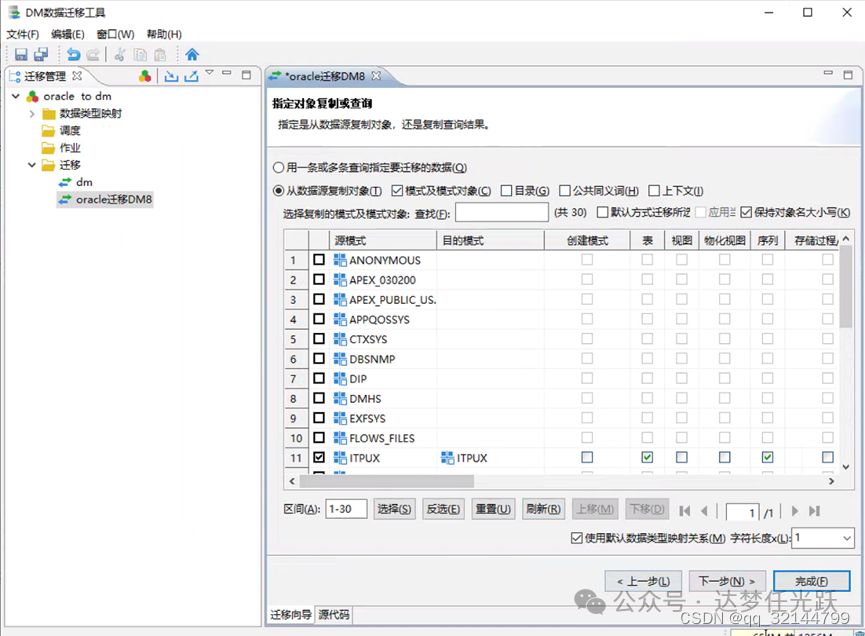
Task: Click the Save icon in toolbar
Action: [21, 54]
